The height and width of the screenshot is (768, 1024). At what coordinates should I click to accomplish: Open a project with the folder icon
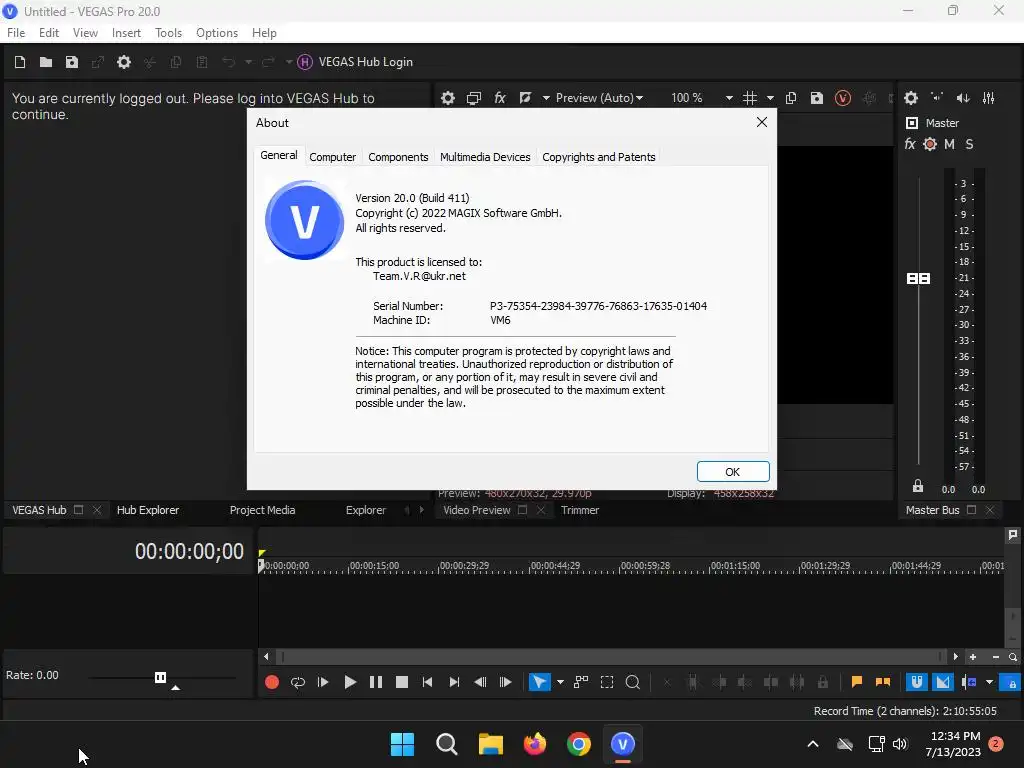coord(46,62)
